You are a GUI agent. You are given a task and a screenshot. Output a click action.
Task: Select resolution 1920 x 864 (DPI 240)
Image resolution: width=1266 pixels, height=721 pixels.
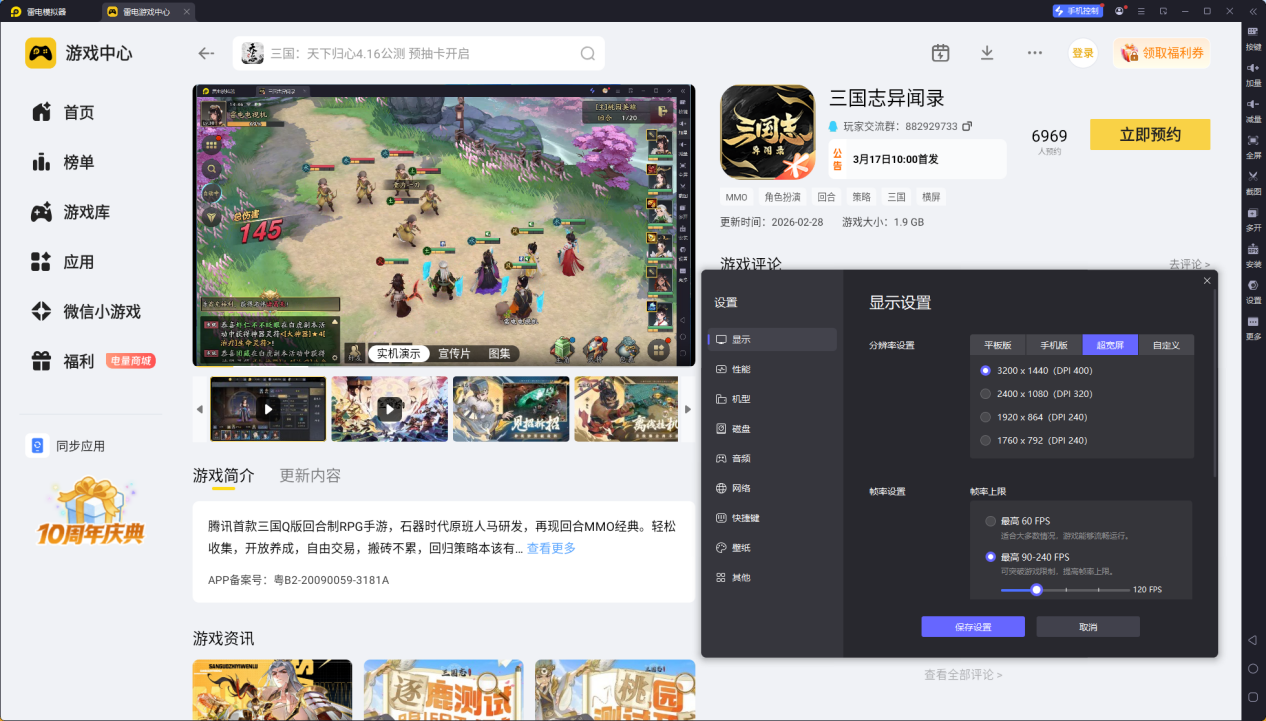tap(1033, 417)
